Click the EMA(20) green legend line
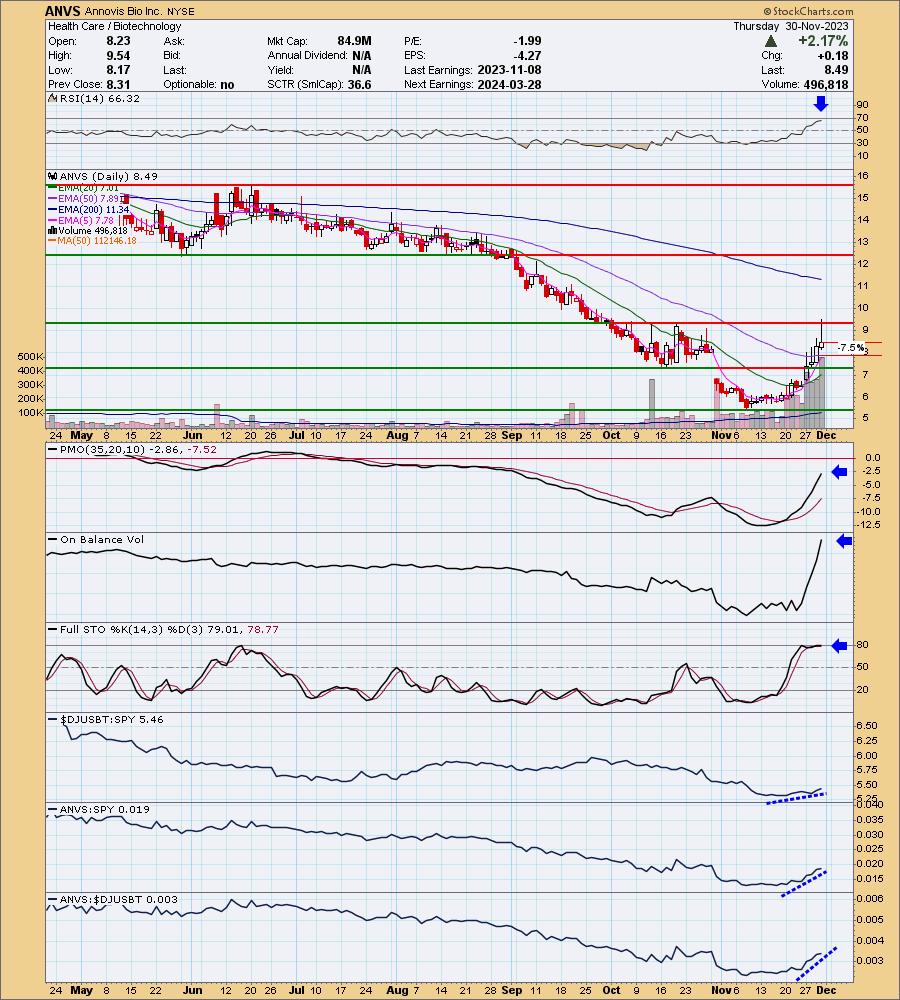 tap(52, 188)
